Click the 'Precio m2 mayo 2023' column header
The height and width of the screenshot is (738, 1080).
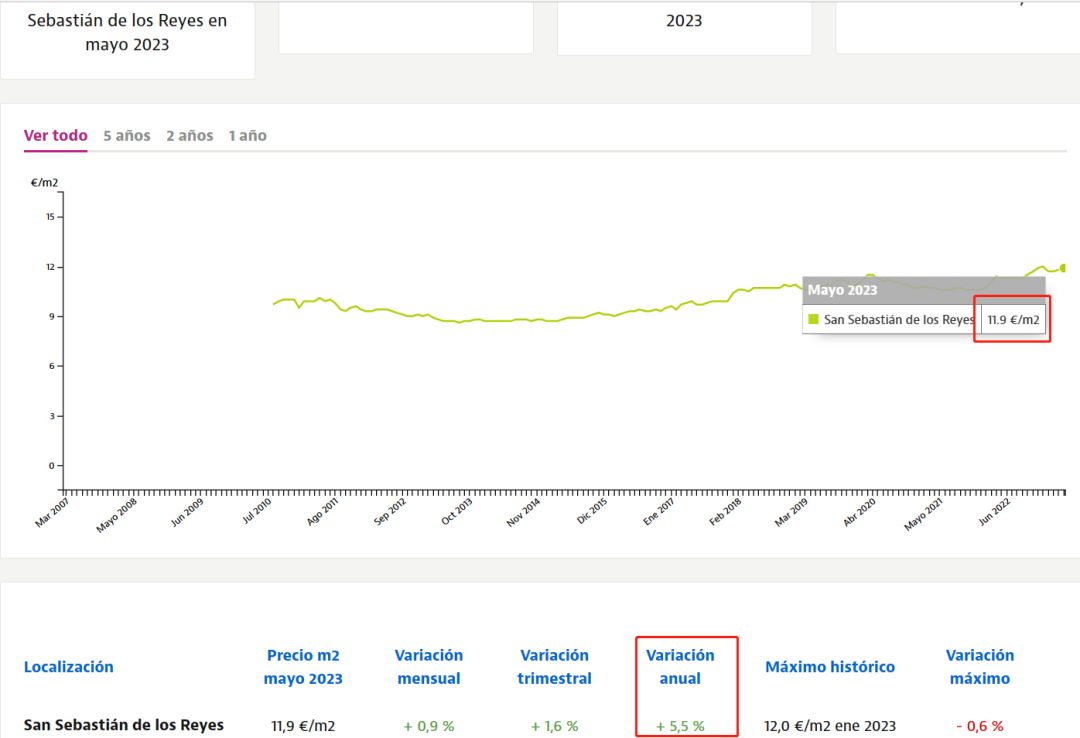pos(303,666)
